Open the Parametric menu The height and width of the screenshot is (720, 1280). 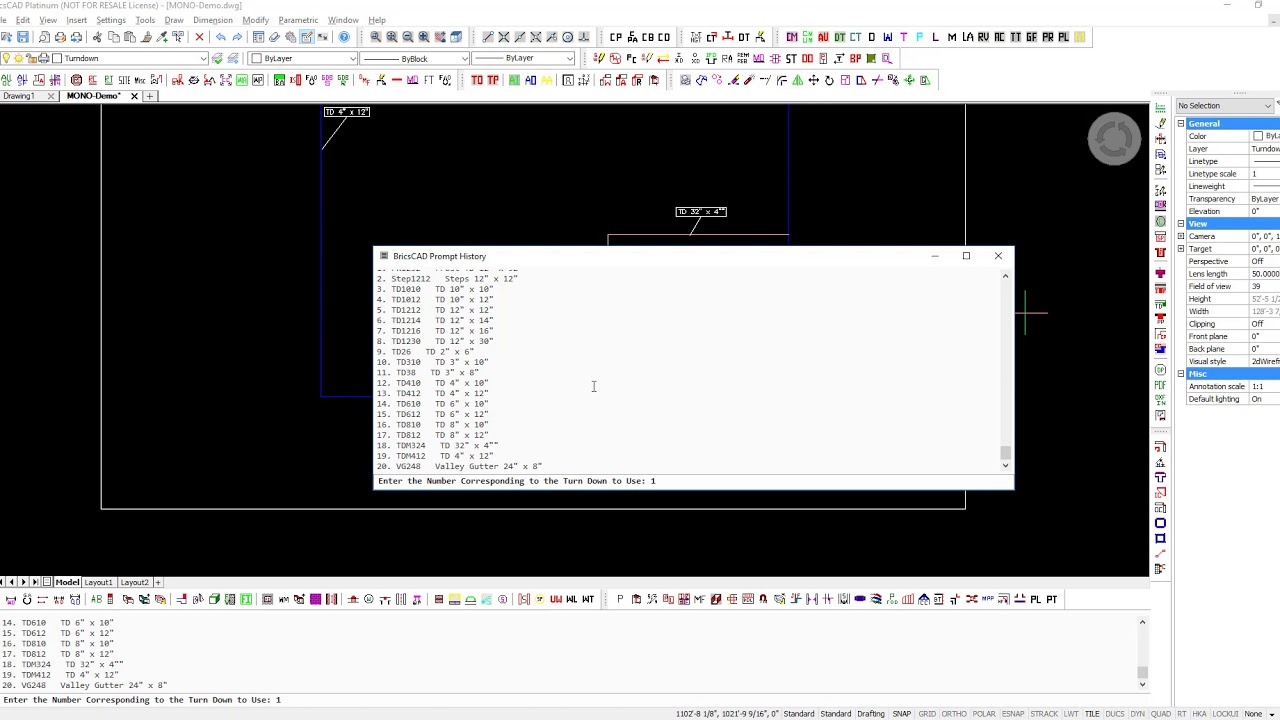[x=298, y=20]
